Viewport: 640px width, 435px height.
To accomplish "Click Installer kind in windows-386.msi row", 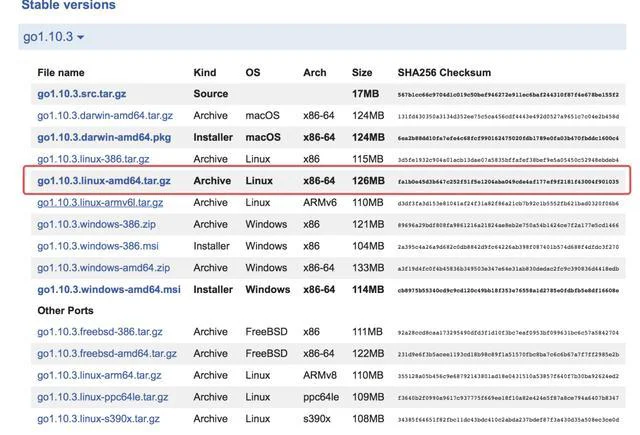I will click(211, 246).
